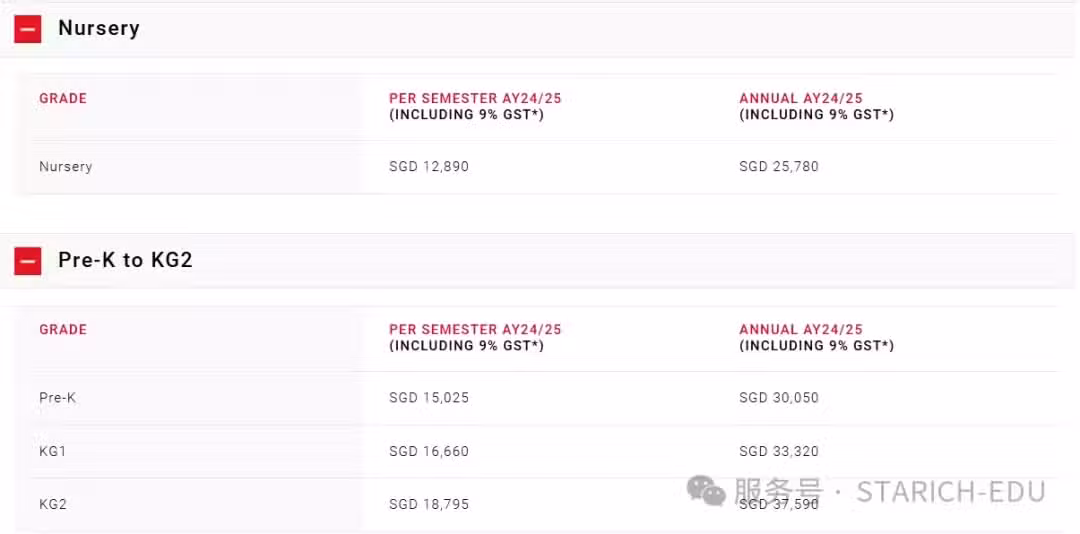Viewport: 1080px width, 534px height.
Task: Select the GRADE header in the Nursery table
Action: (x=63, y=99)
